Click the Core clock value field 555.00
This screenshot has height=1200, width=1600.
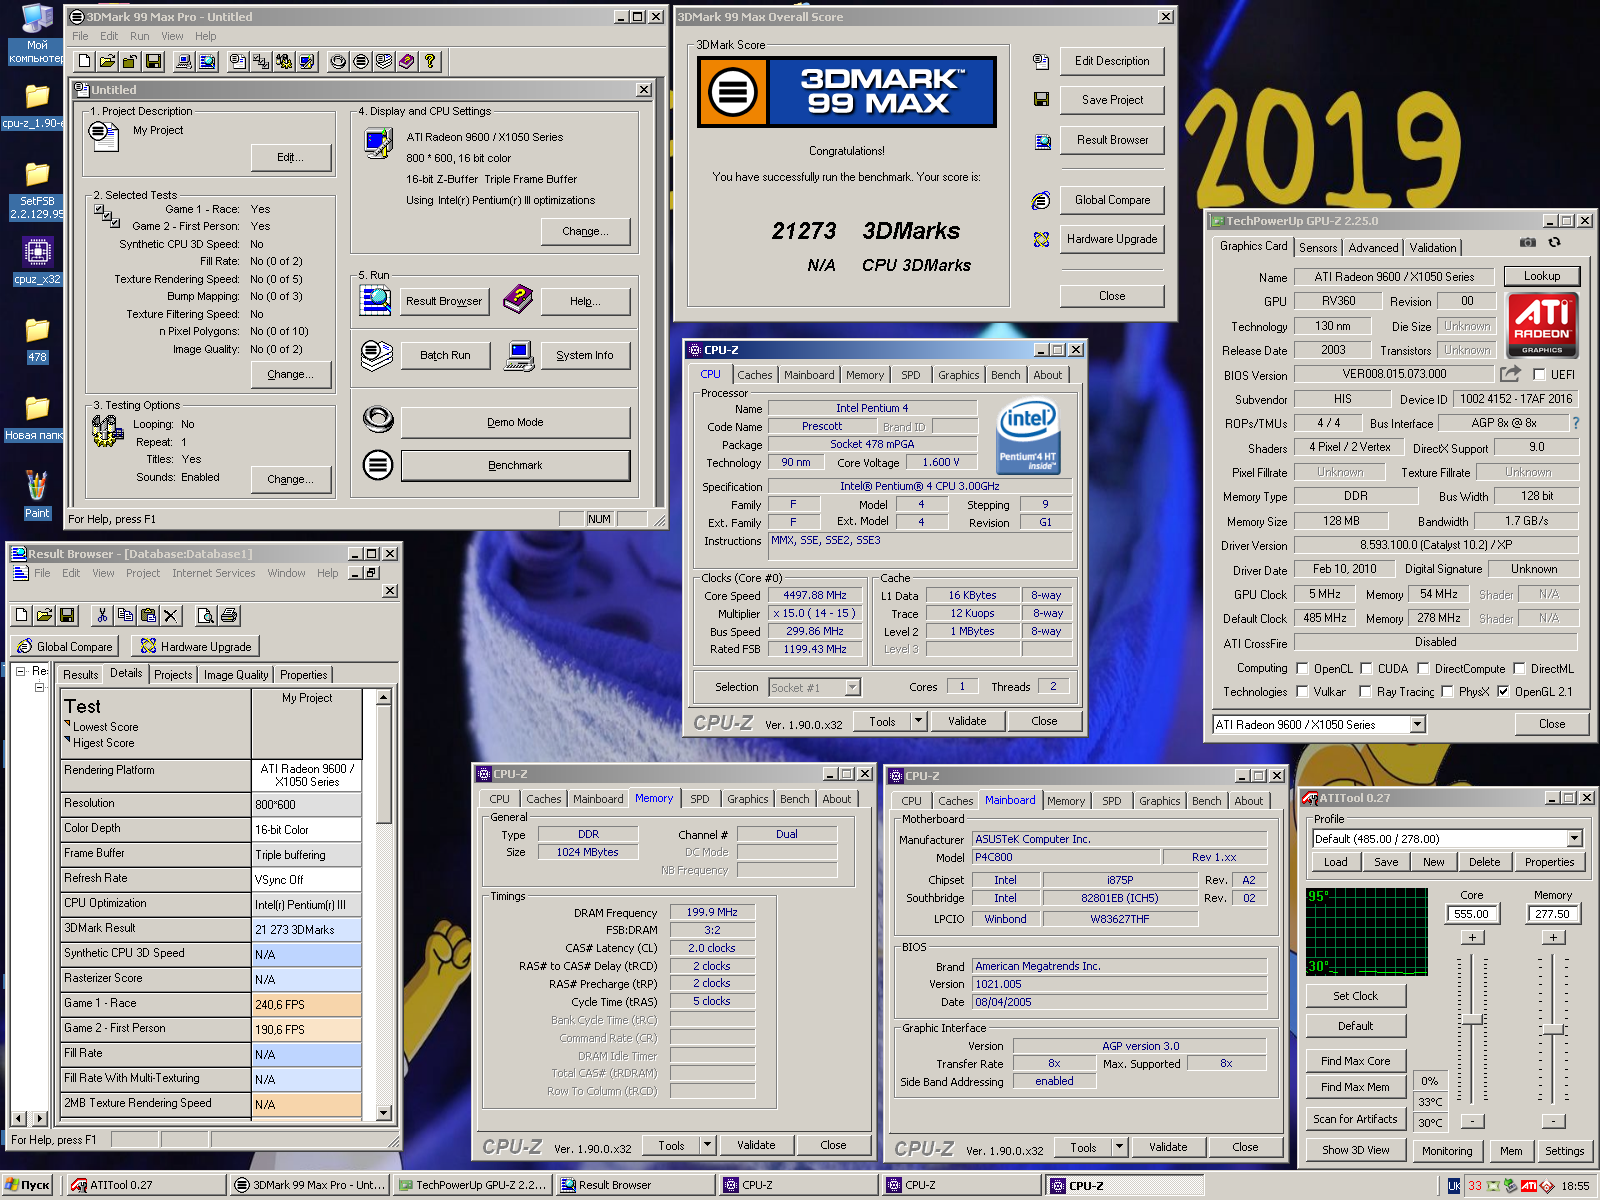pos(1471,914)
